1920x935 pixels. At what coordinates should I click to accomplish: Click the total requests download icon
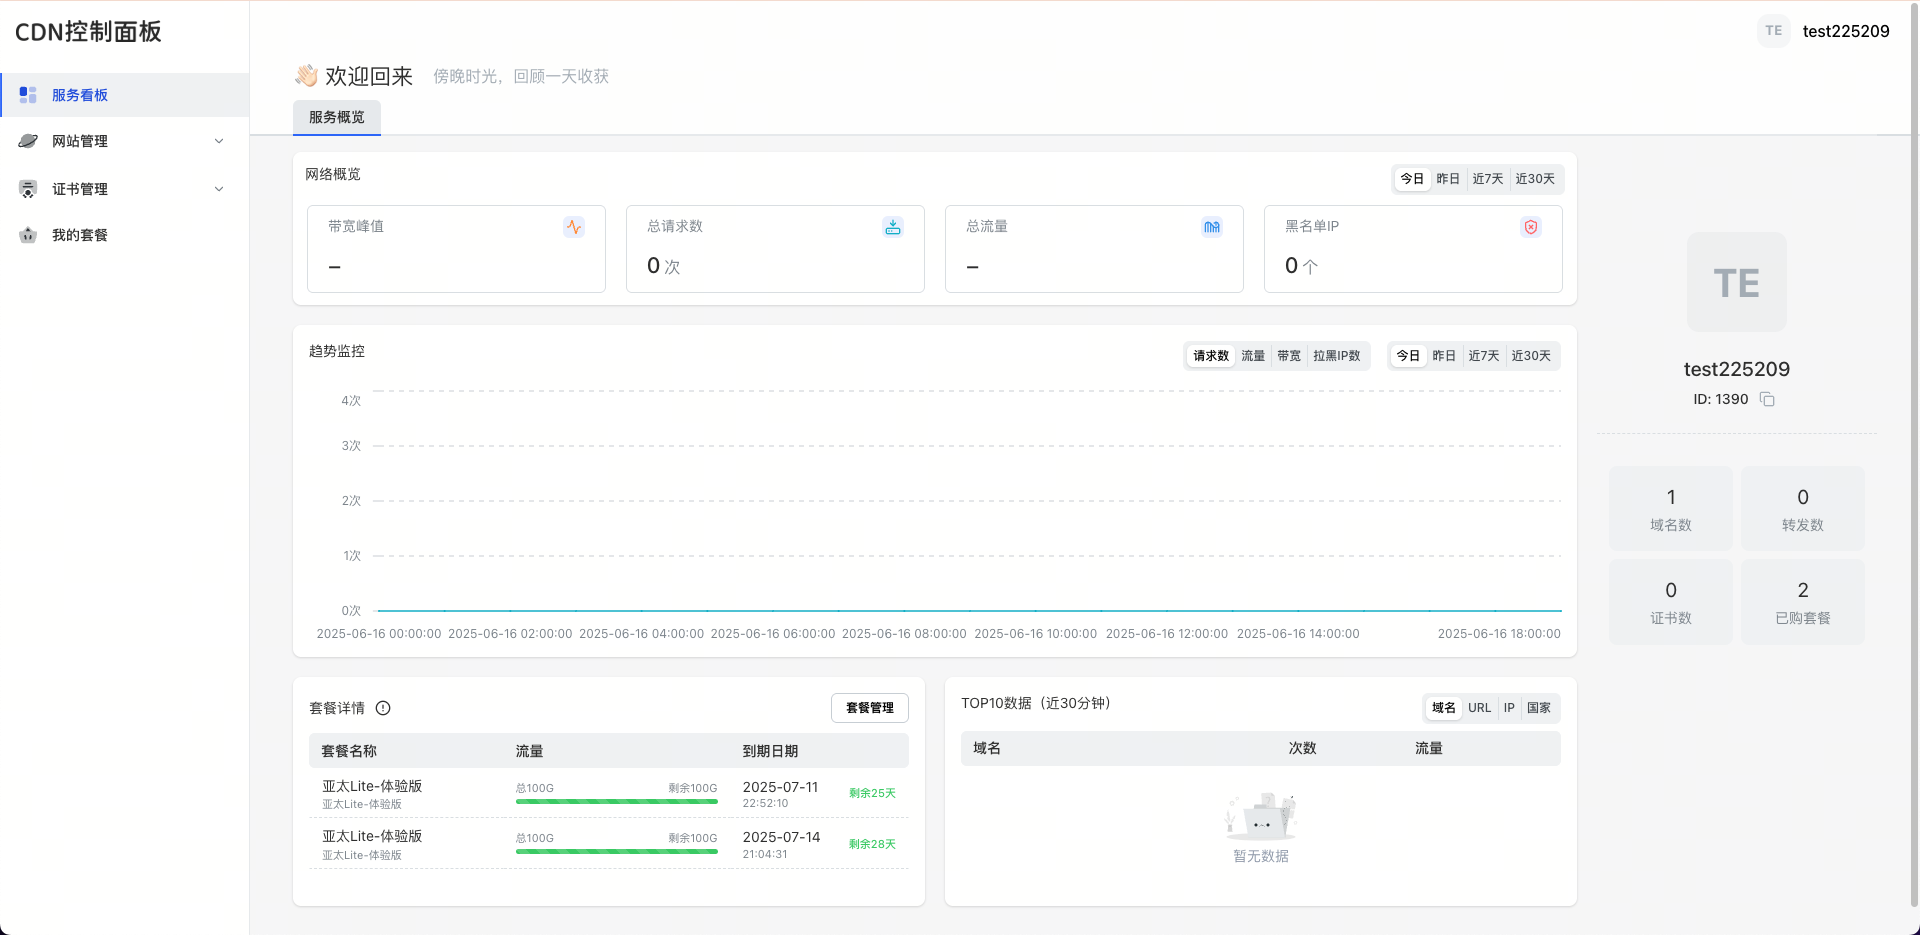892,227
